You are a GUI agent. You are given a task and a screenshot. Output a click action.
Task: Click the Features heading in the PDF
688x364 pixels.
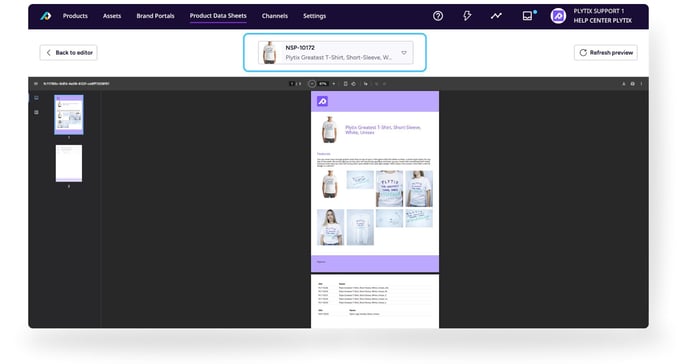(324, 154)
